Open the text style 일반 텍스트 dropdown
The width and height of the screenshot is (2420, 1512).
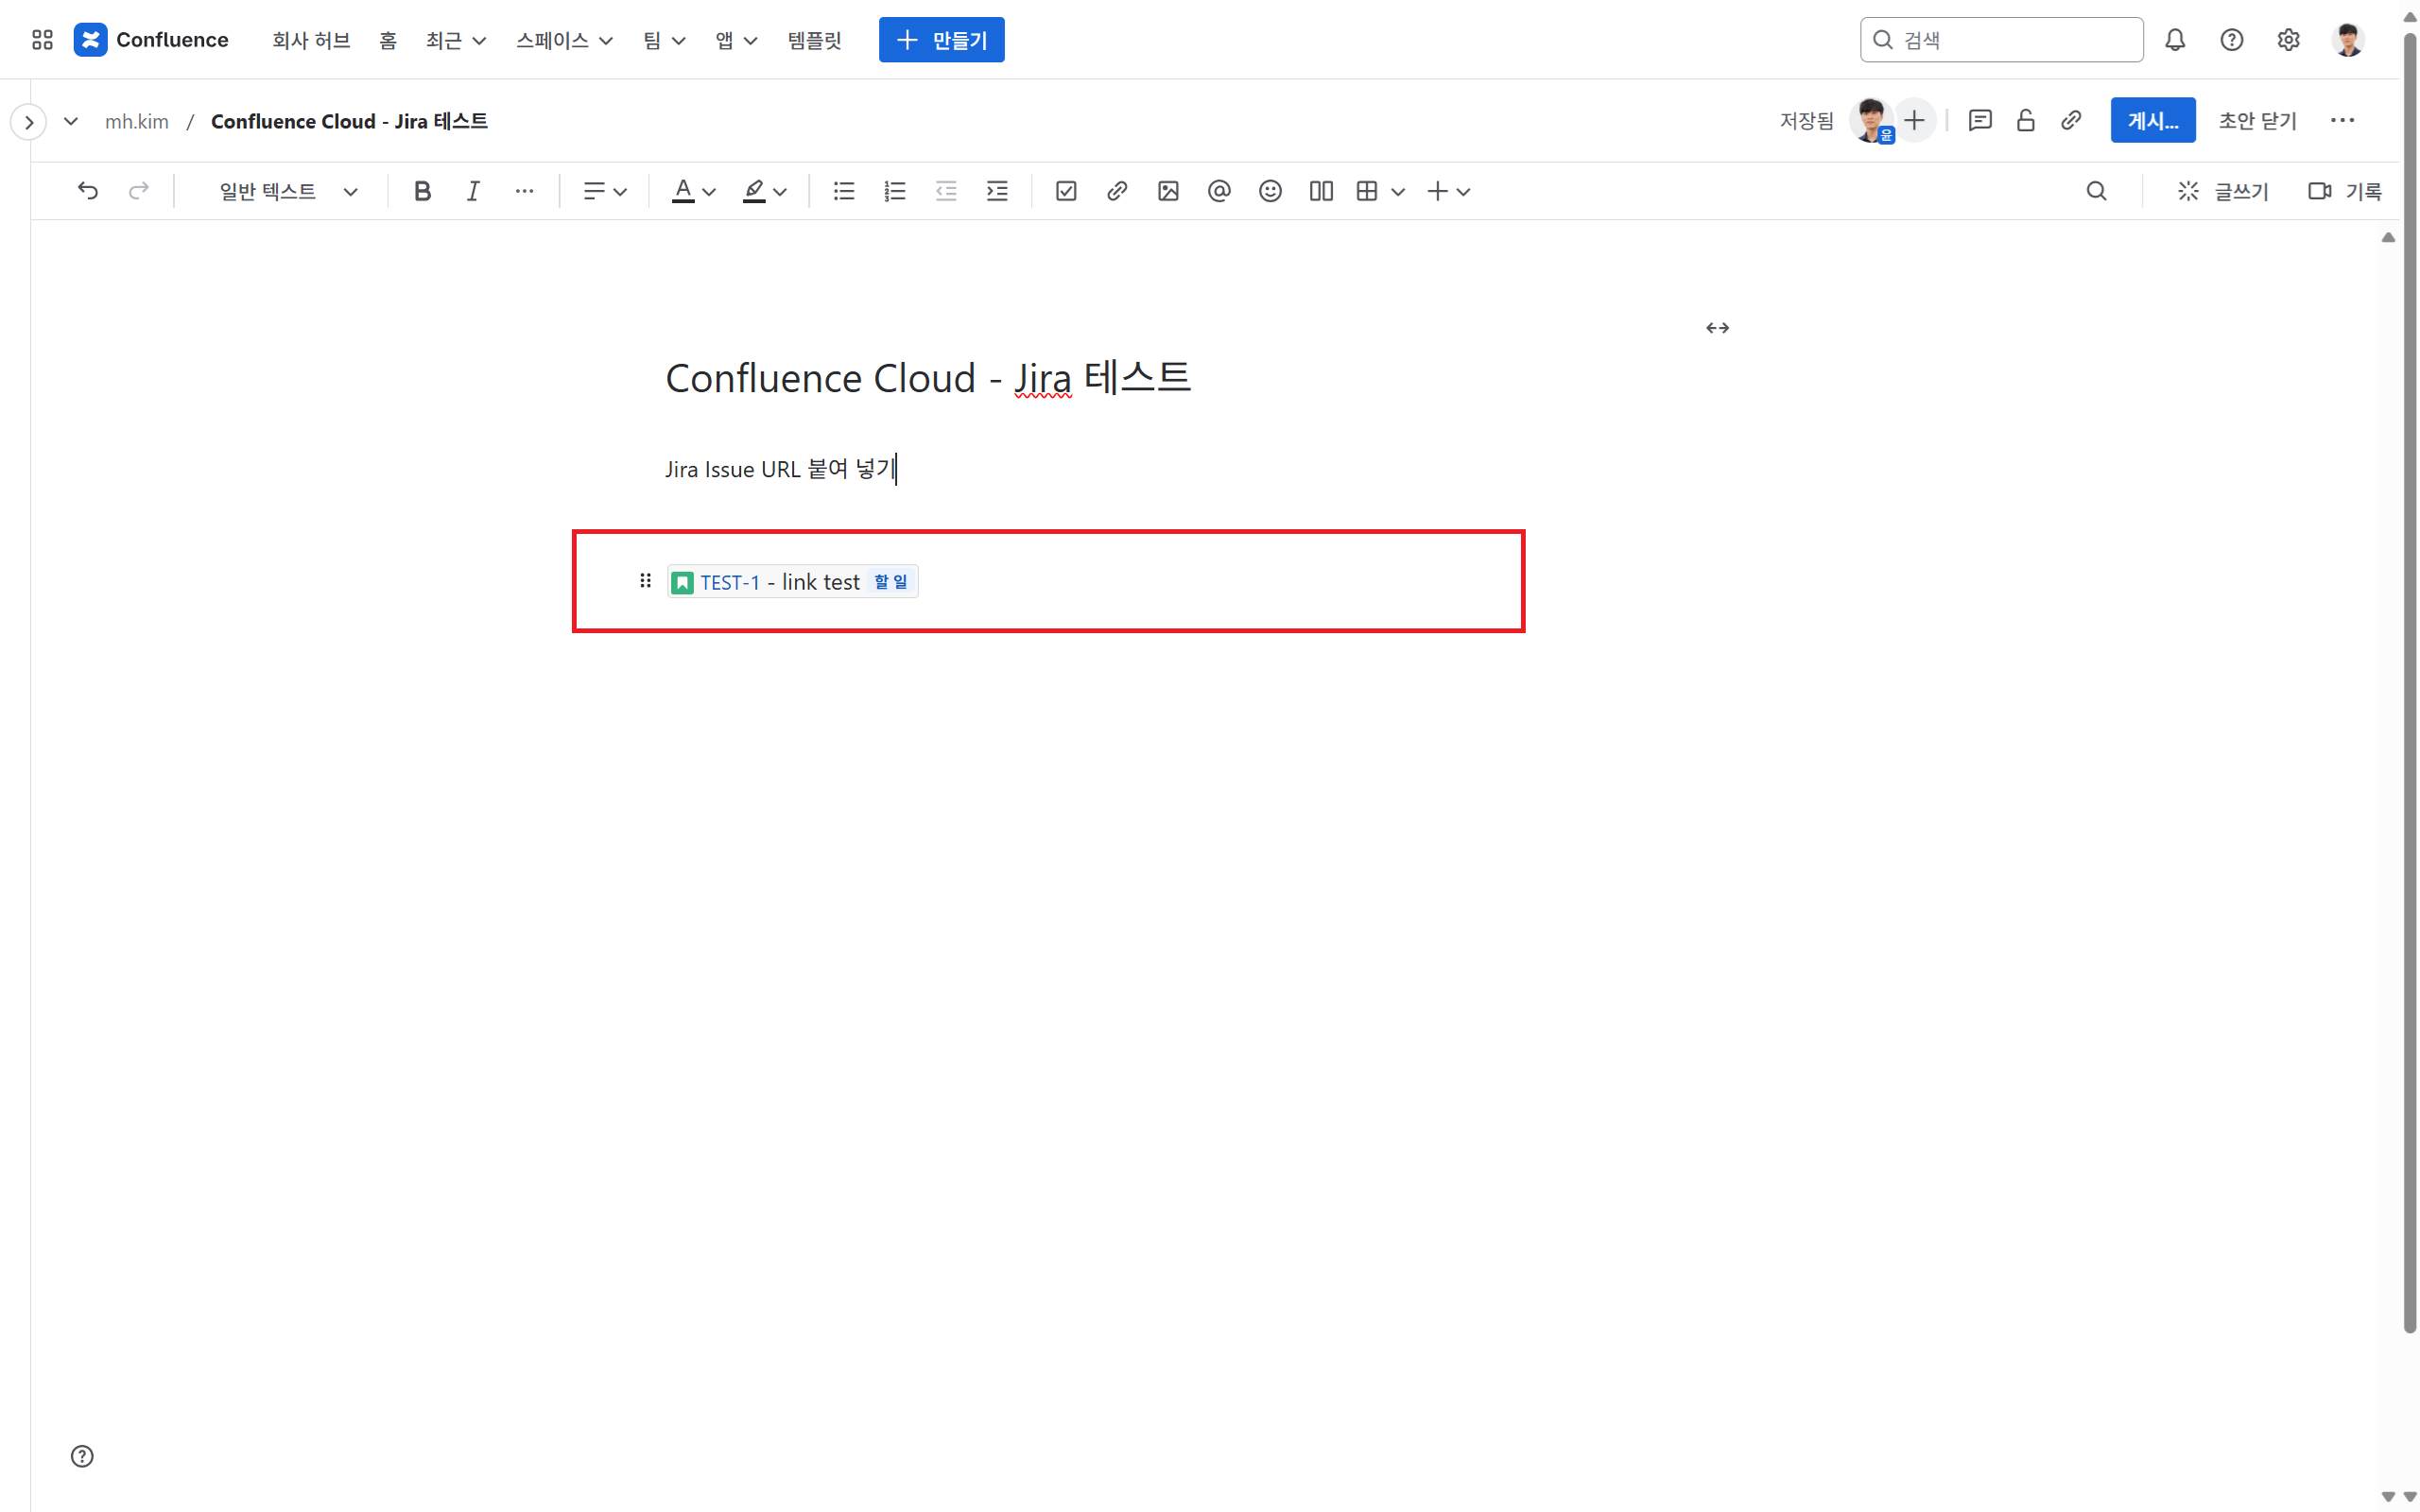[288, 191]
